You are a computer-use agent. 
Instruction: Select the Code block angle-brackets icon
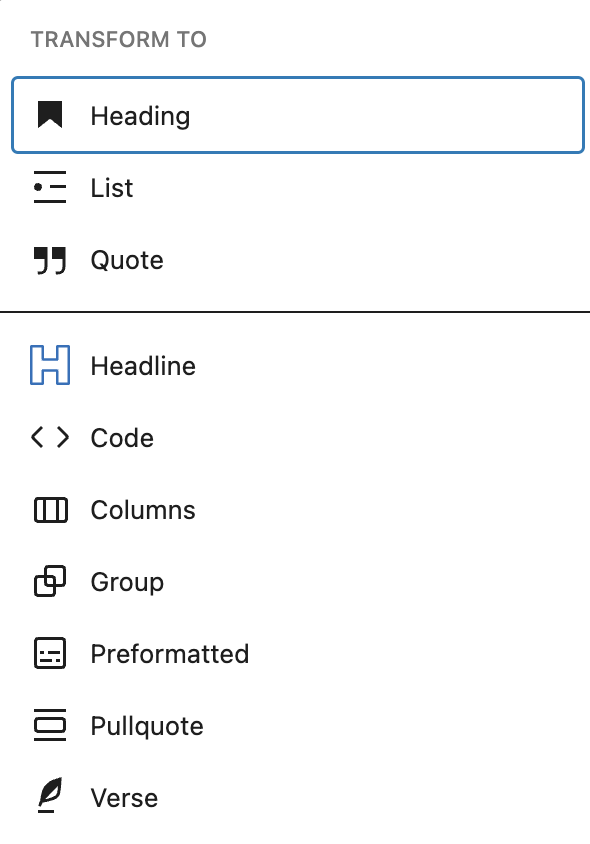[48, 437]
